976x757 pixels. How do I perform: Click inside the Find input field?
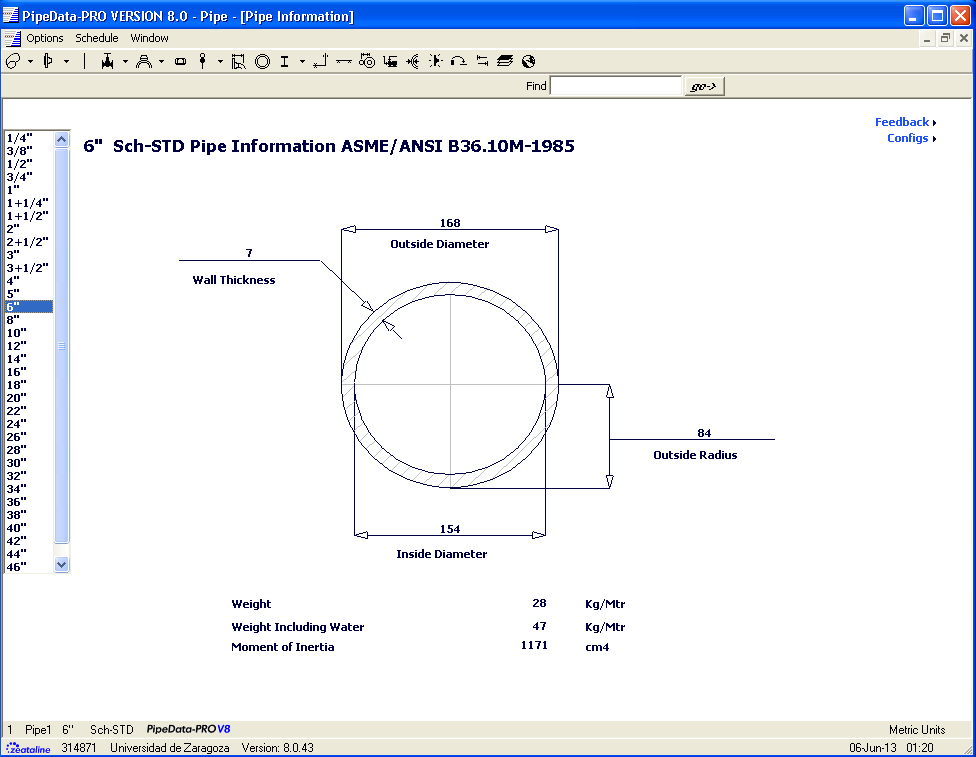tap(616, 85)
